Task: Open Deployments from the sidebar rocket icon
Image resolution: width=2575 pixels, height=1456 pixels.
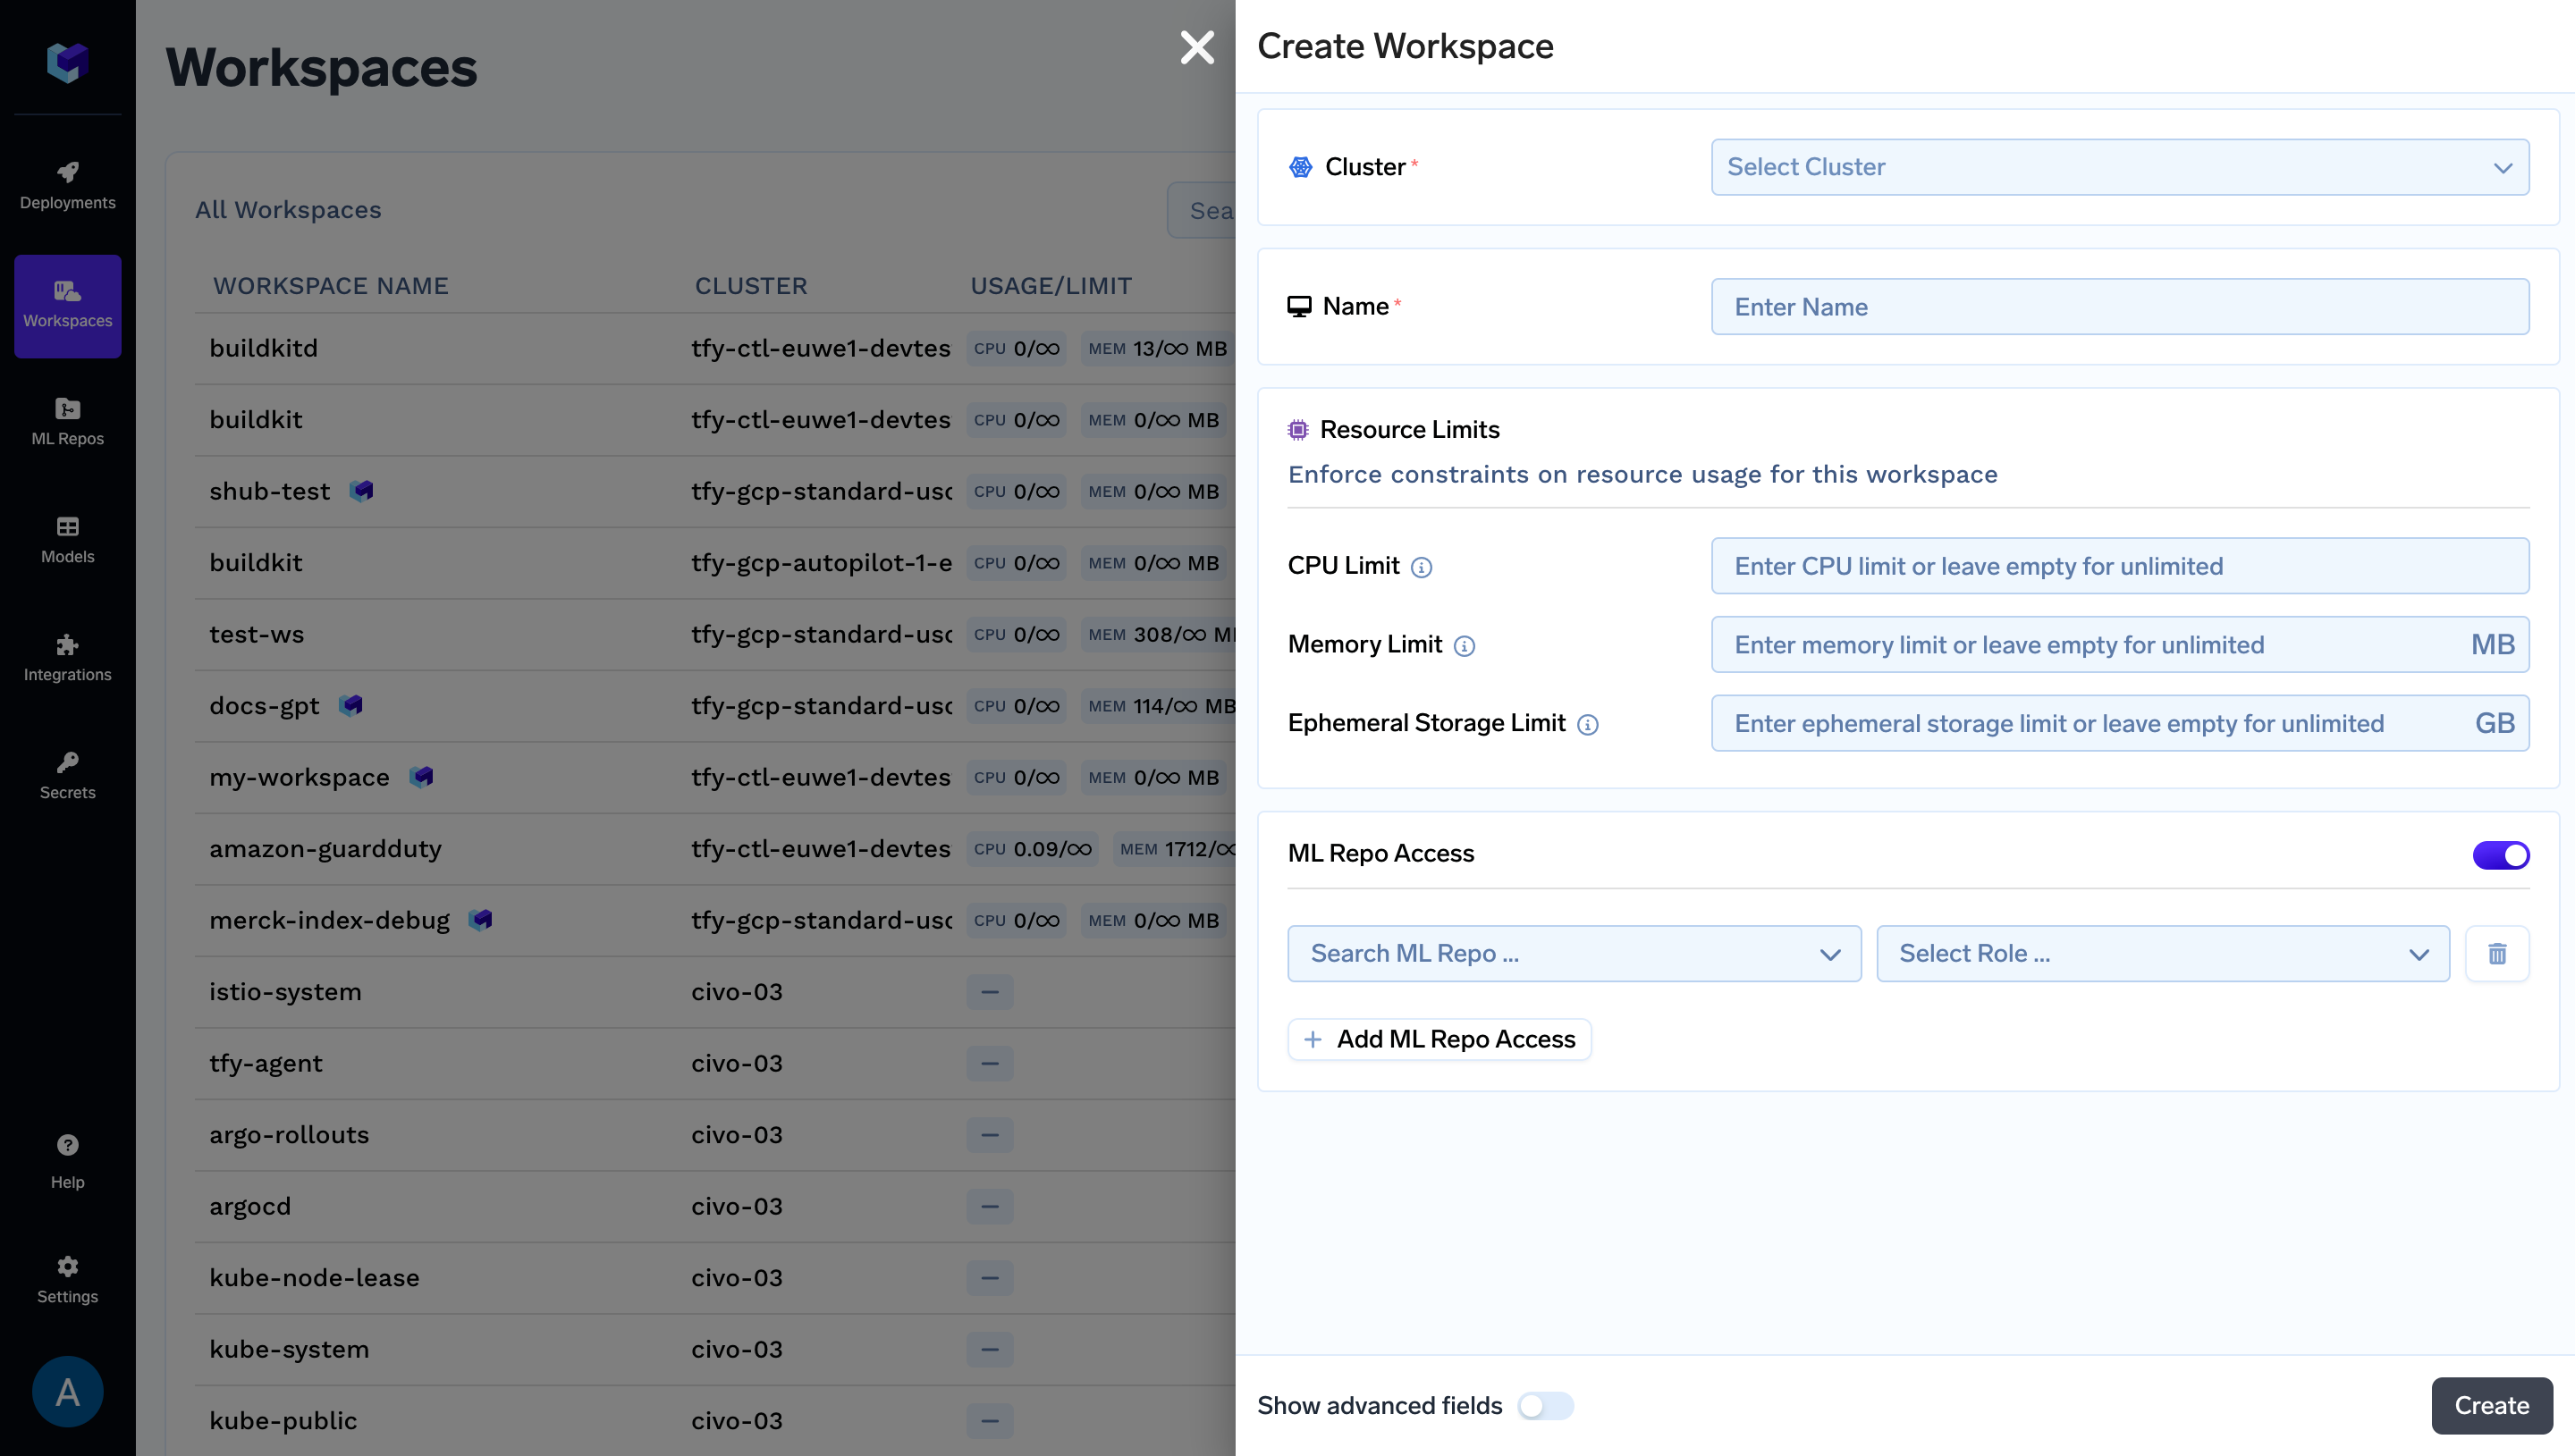Action: 67,185
